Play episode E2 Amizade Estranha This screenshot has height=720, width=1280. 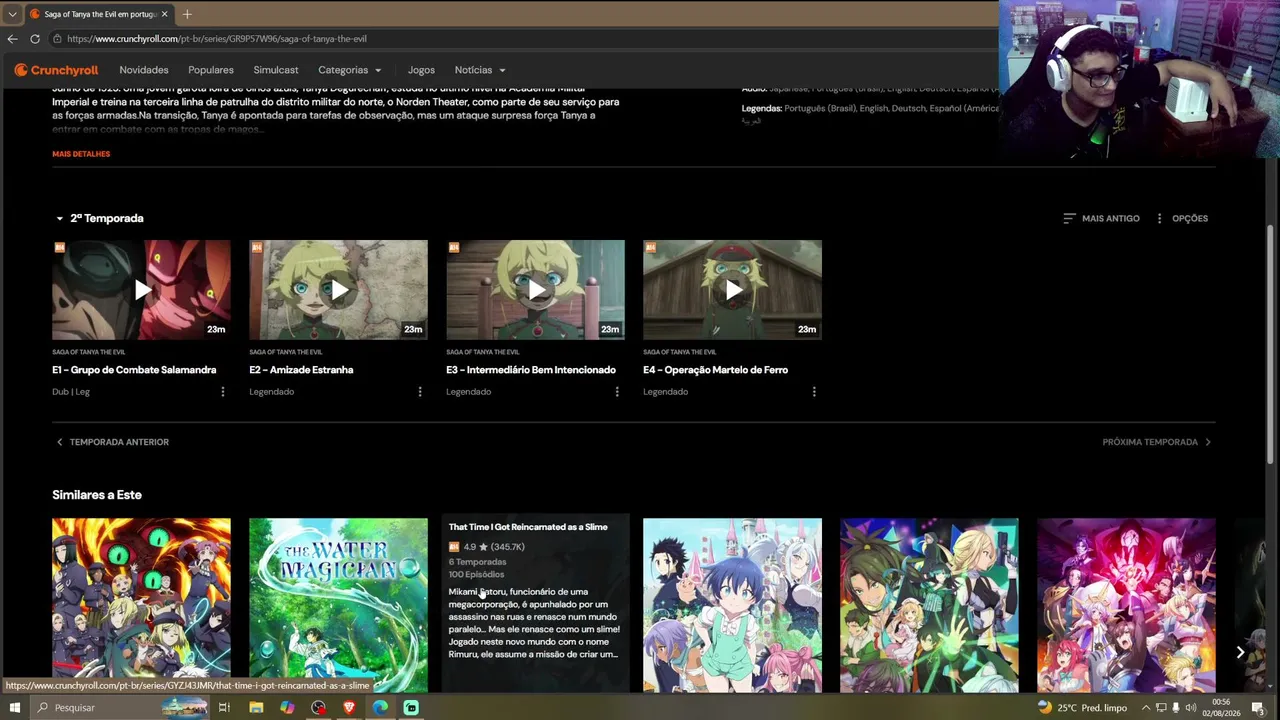click(338, 290)
